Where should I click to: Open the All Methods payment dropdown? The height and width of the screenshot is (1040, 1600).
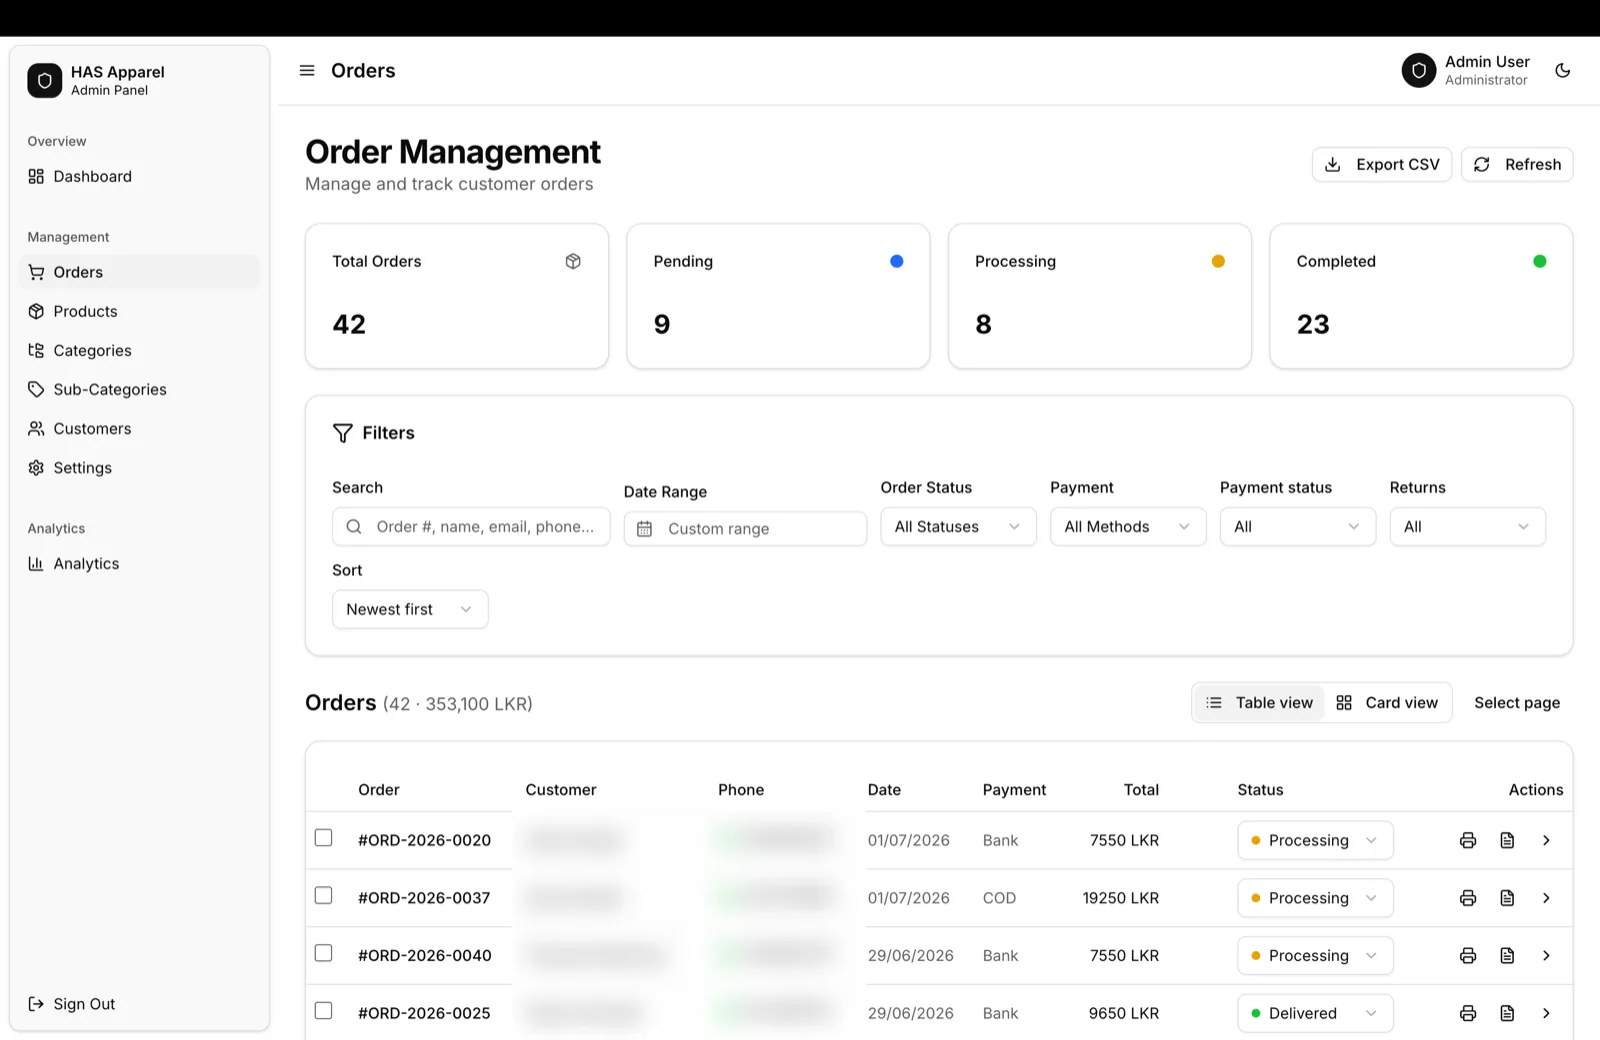pyautogui.click(x=1128, y=527)
